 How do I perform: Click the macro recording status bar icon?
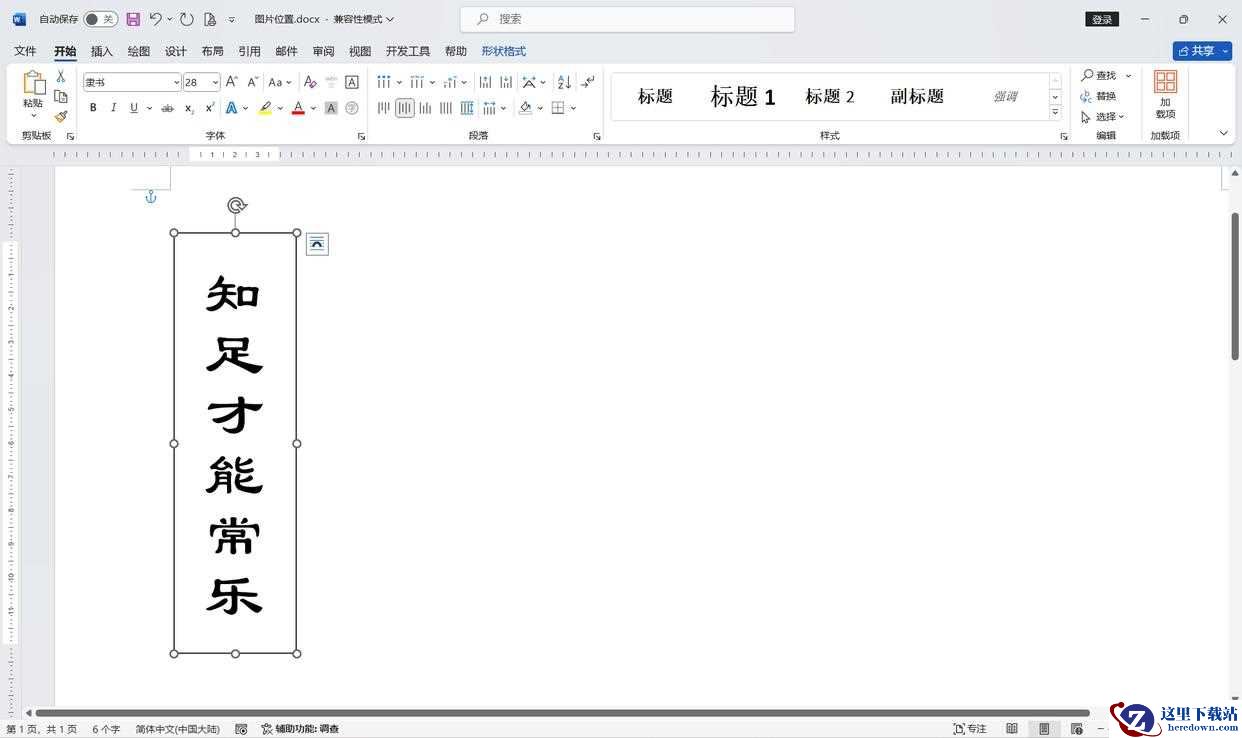[x=241, y=729]
